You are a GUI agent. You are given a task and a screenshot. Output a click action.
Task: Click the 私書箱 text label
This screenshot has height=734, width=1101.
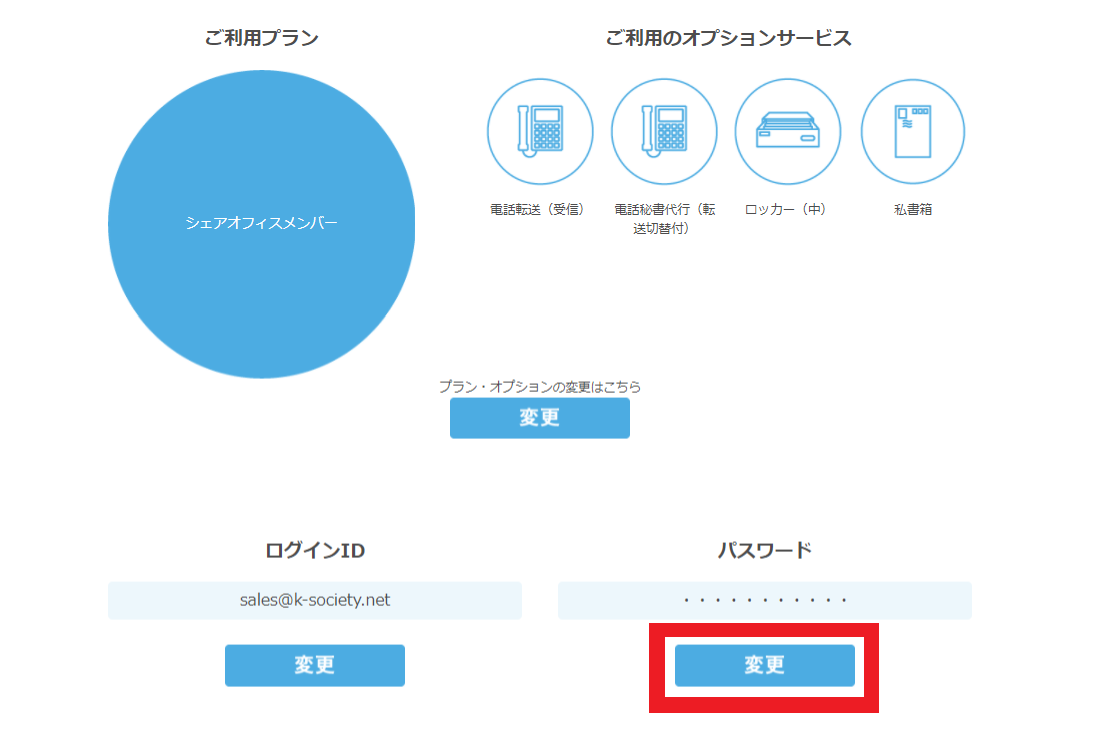[x=912, y=210]
